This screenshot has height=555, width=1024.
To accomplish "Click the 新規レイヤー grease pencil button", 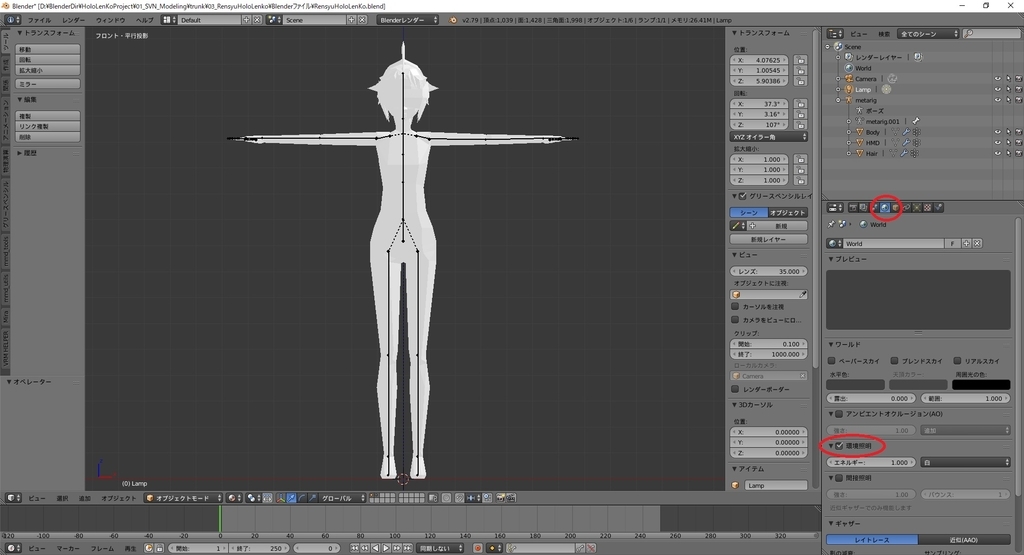I will (x=769, y=239).
